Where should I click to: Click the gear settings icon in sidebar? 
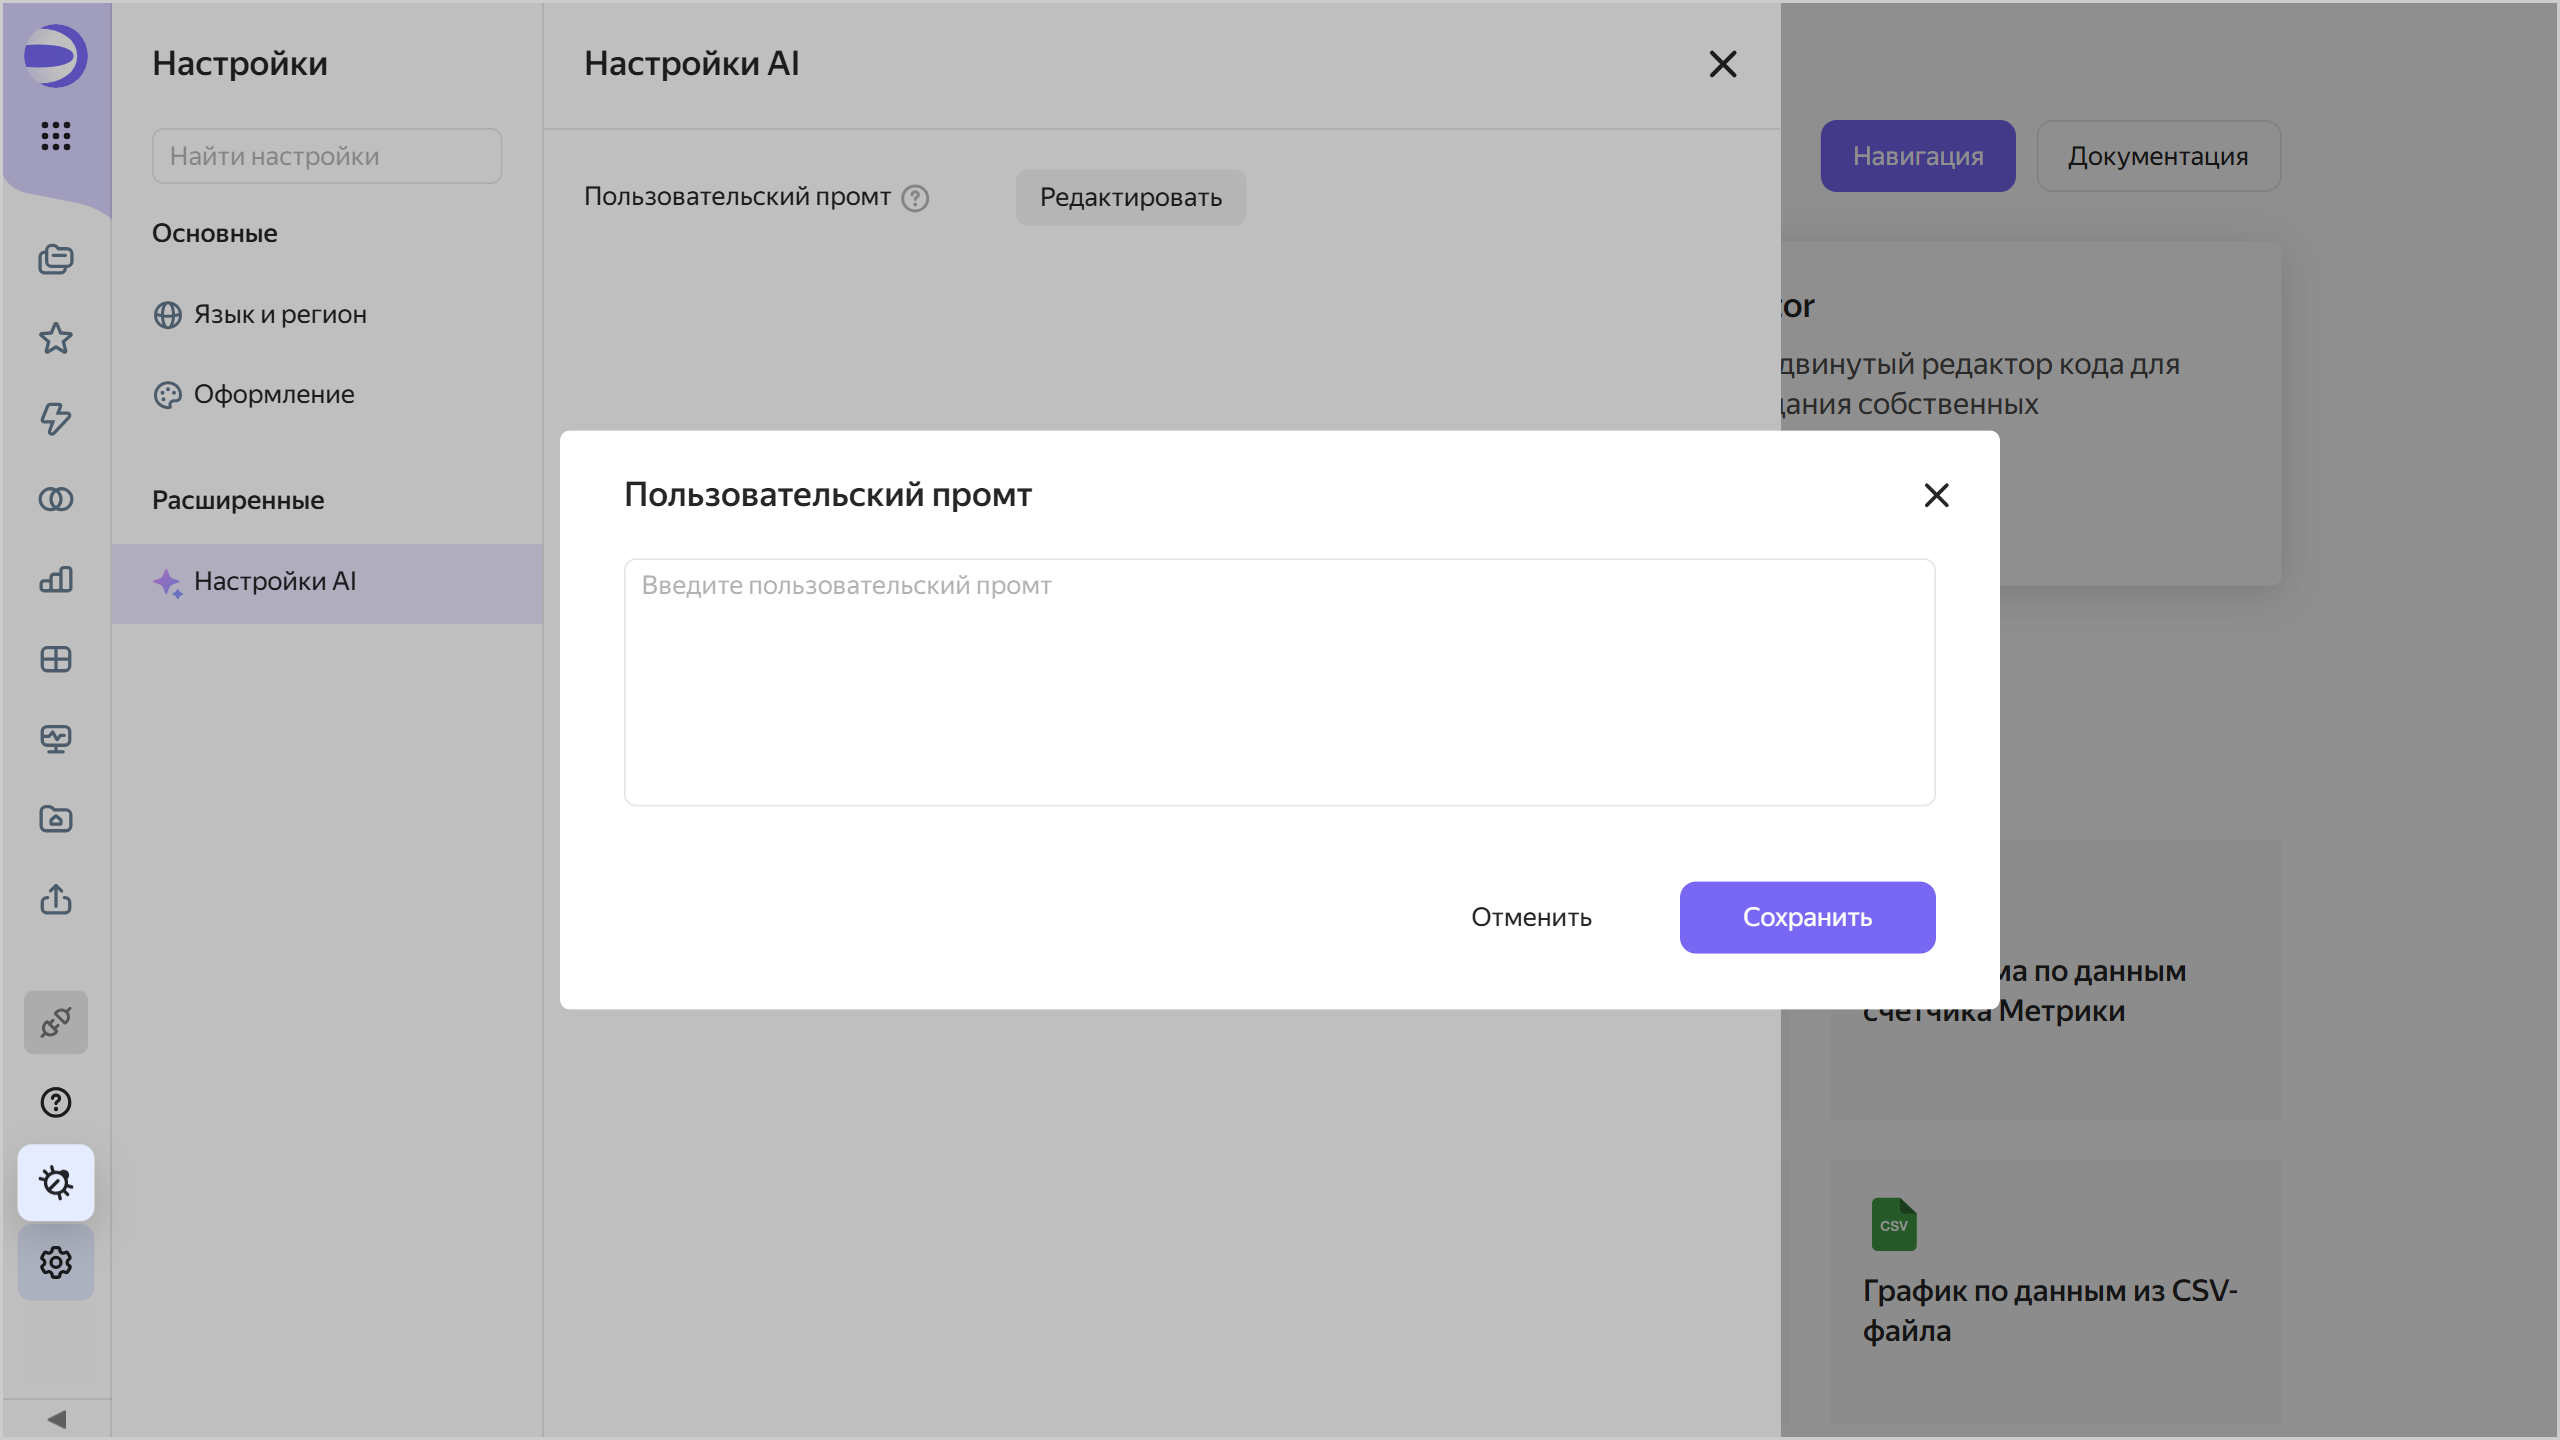pyautogui.click(x=56, y=1263)
